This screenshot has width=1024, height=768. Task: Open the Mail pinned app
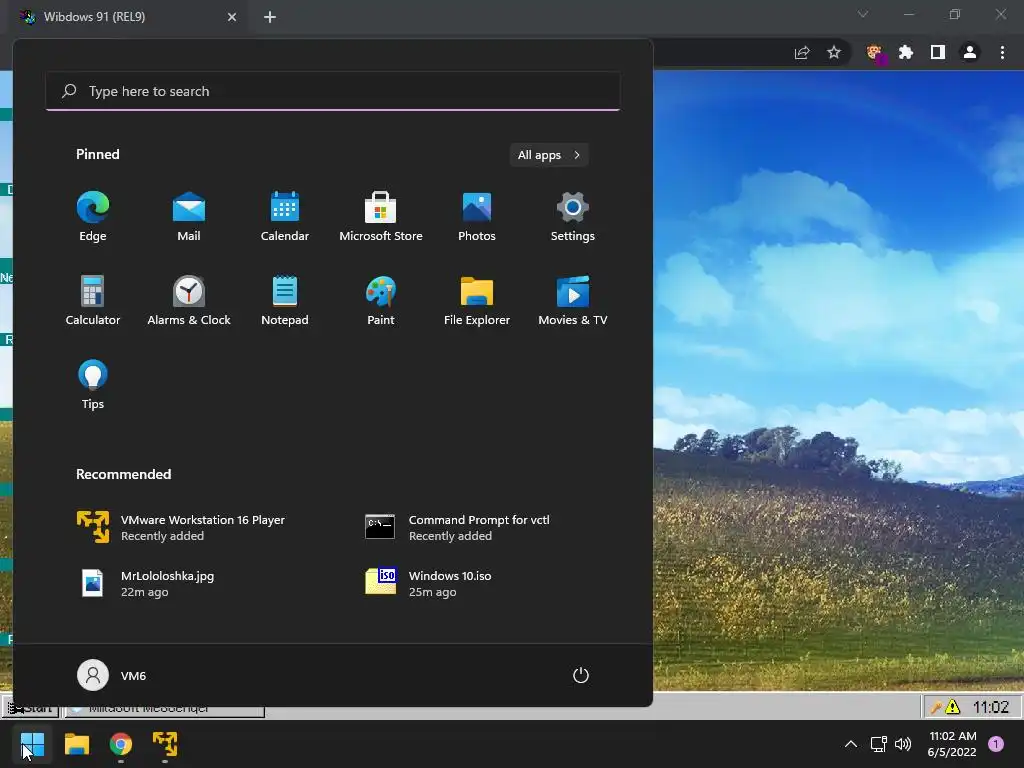189,216
